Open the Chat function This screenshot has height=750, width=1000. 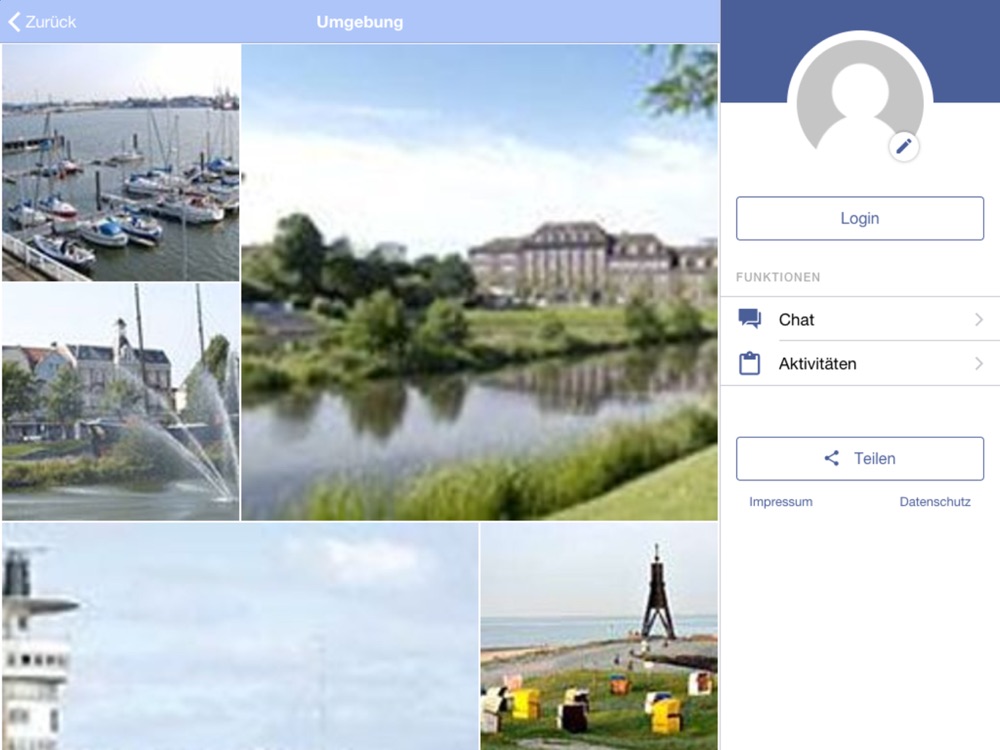[860, 319]
